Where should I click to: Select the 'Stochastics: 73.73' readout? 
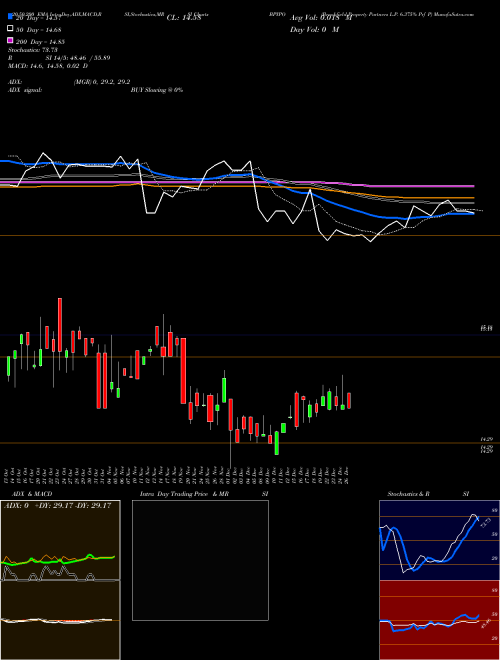coord(32,50)
